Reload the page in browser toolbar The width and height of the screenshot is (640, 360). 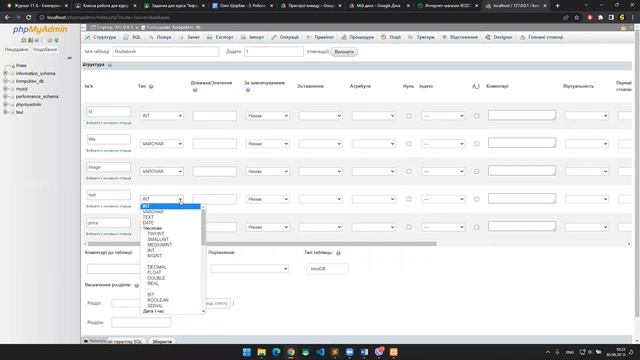point(29,18)
